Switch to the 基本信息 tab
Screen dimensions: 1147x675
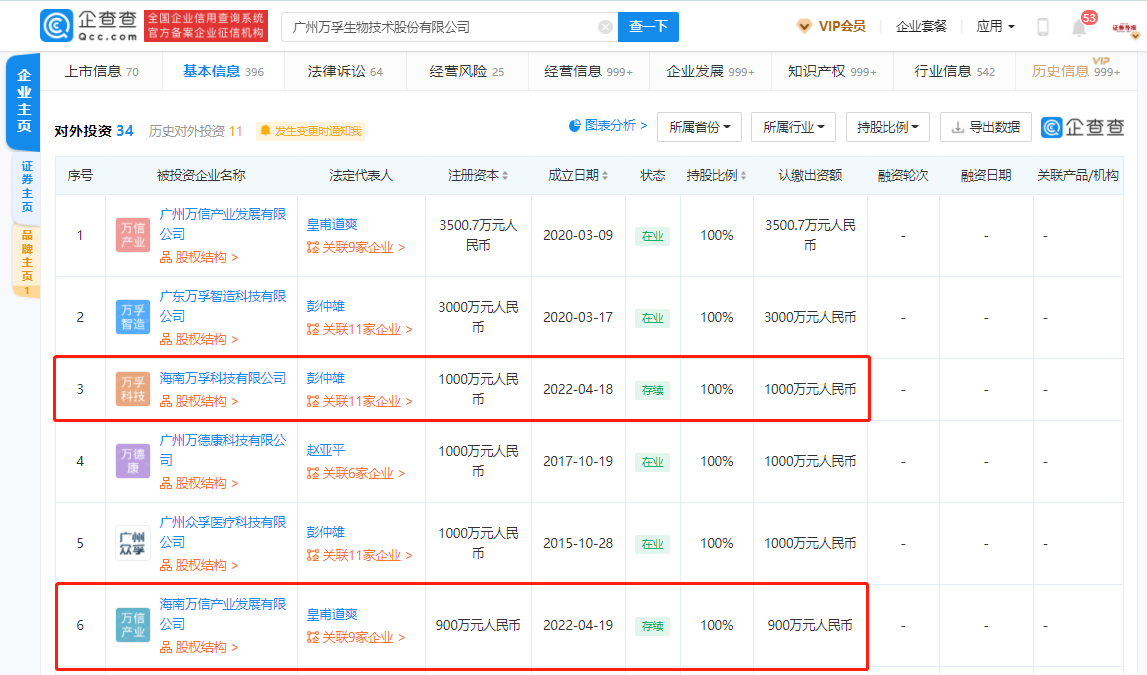223,71
